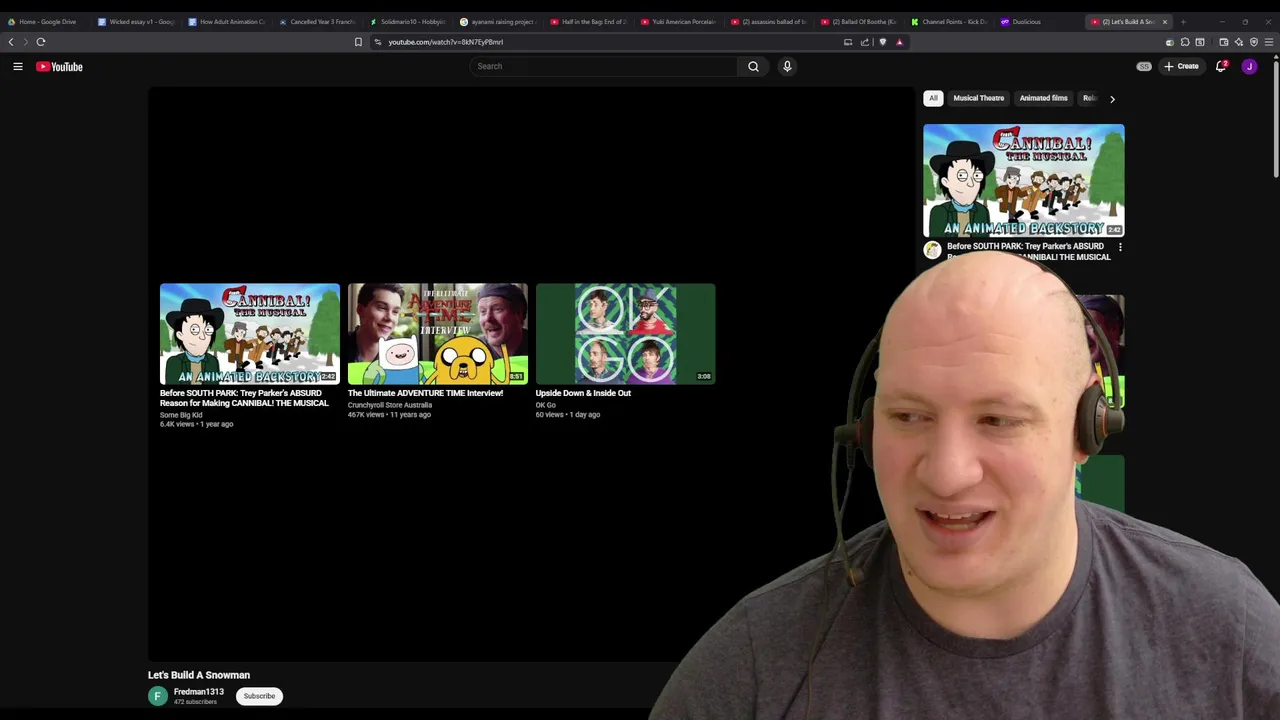The width and height of the screenshot is (1280, 720).
Task: Open the Brave wallet icon
Action: point(1223,42)
